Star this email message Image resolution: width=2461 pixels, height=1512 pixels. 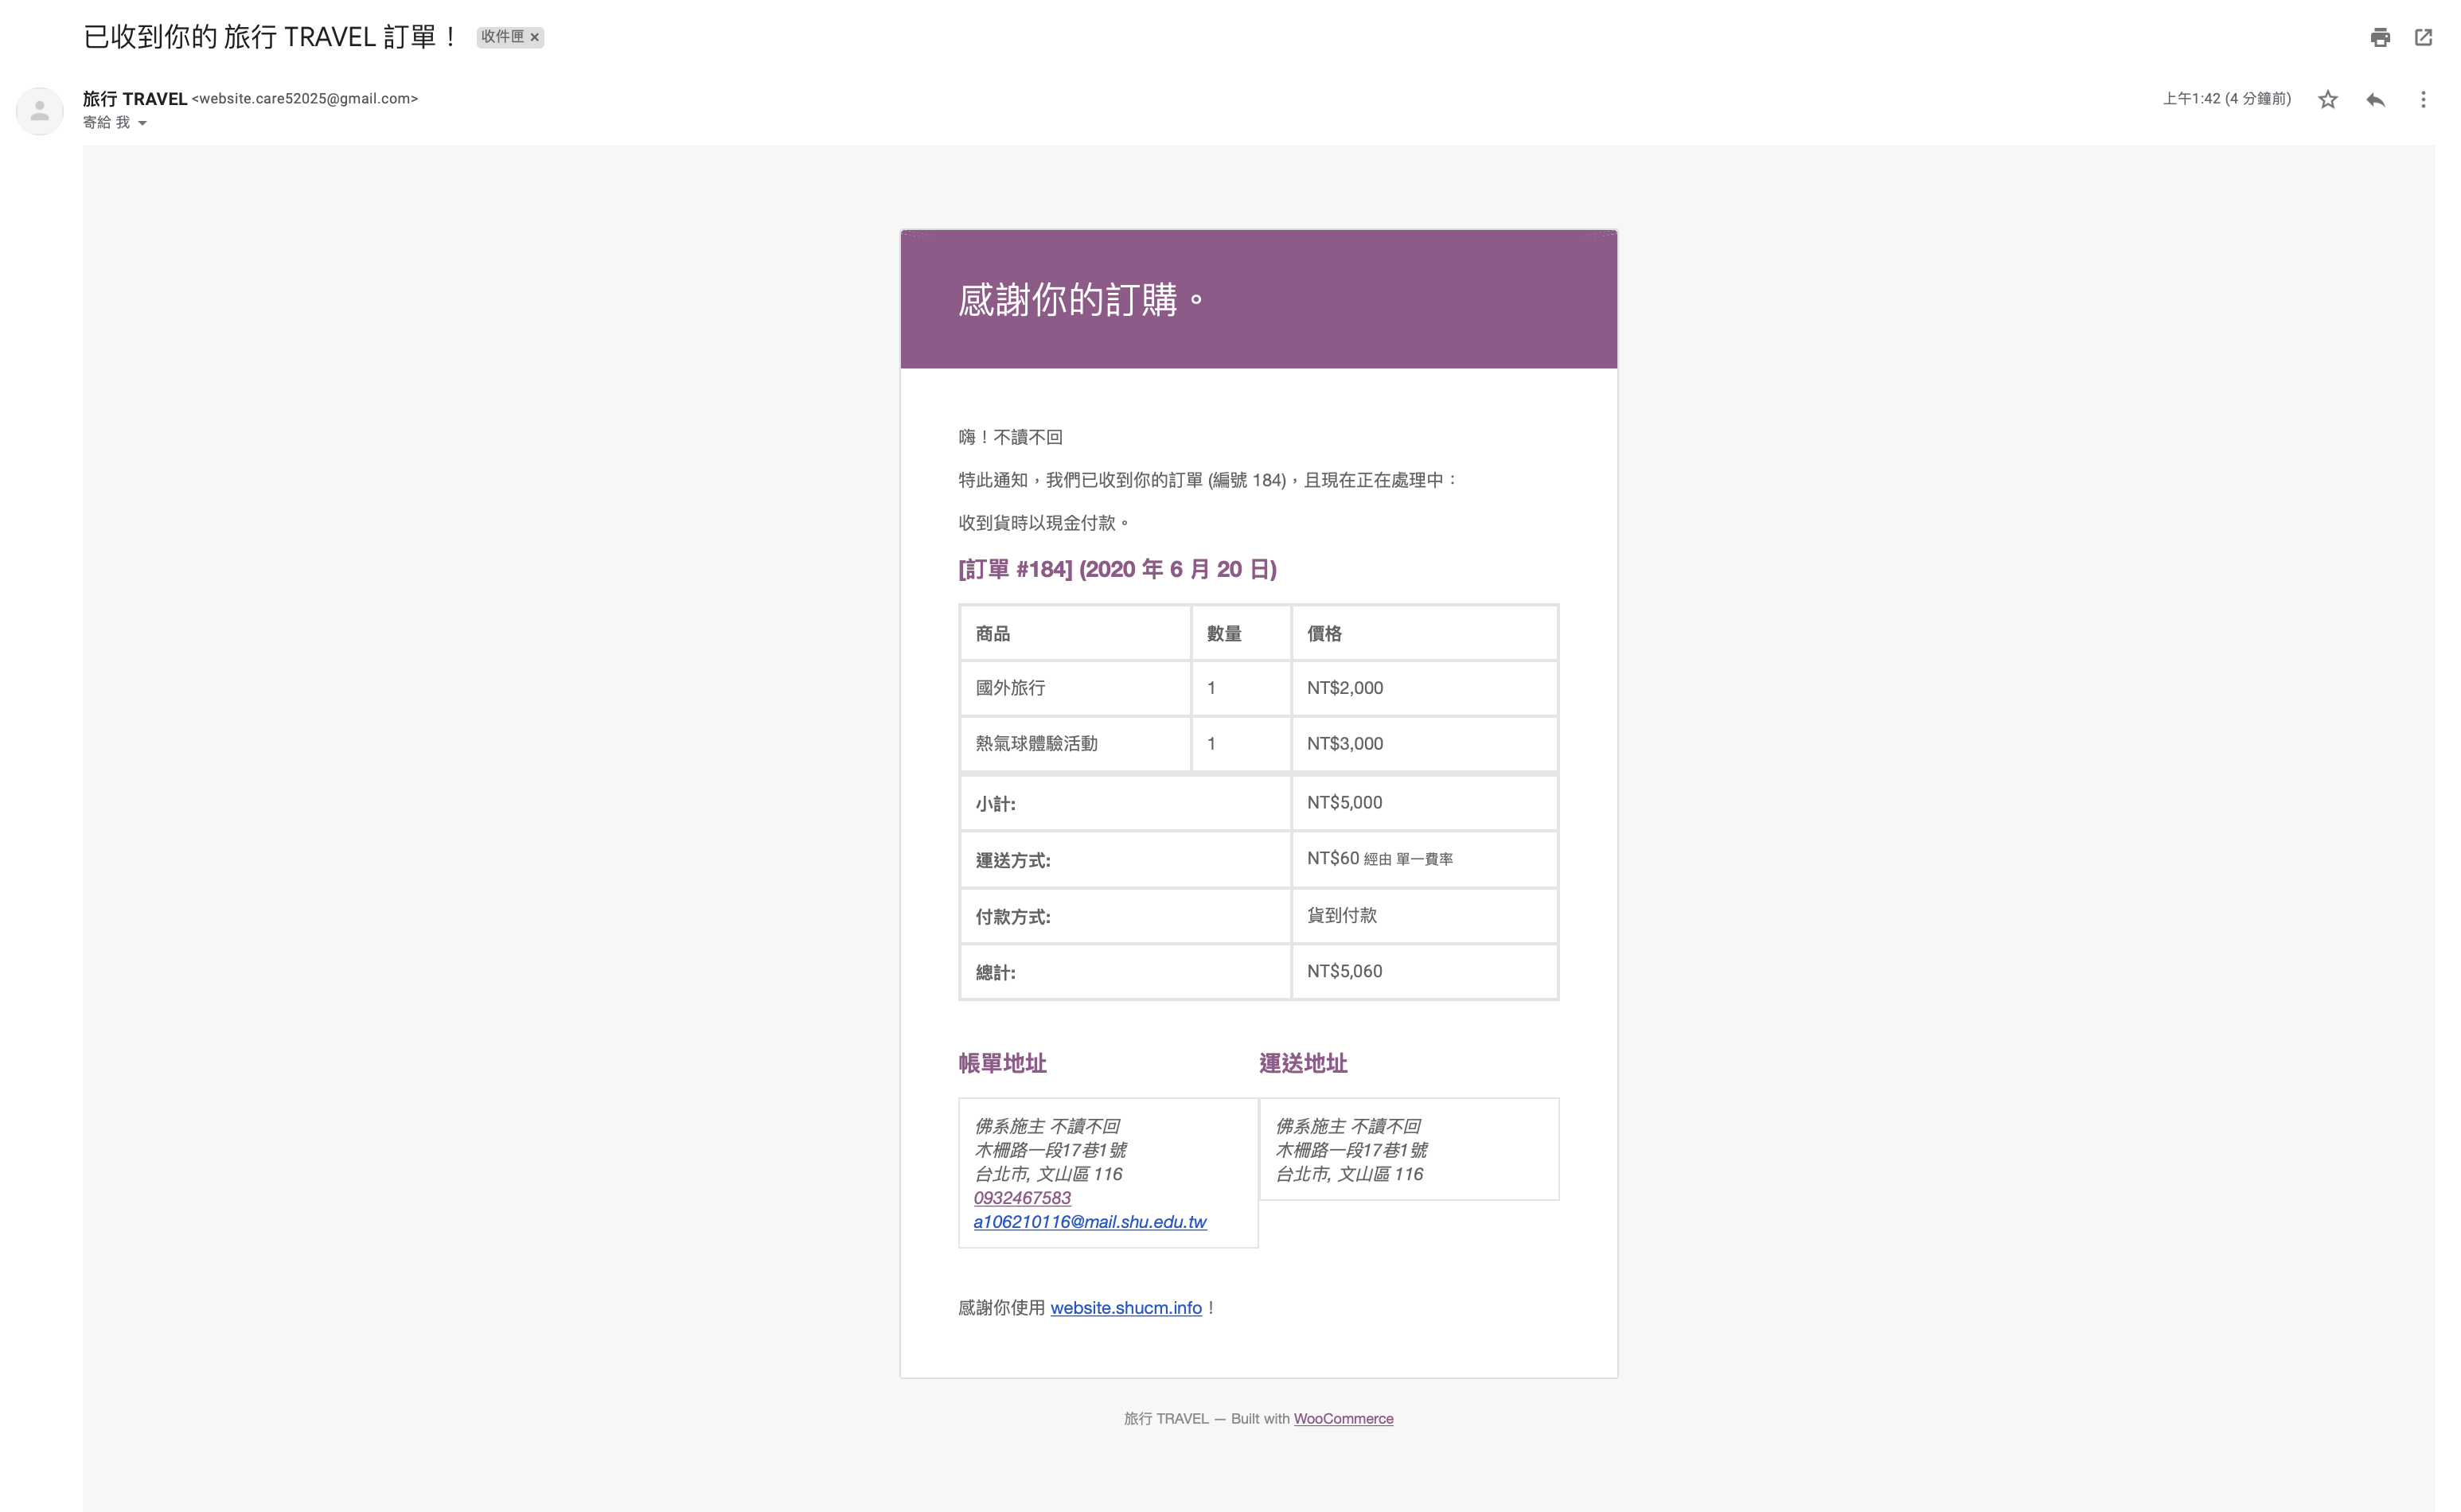[2327, 99]
